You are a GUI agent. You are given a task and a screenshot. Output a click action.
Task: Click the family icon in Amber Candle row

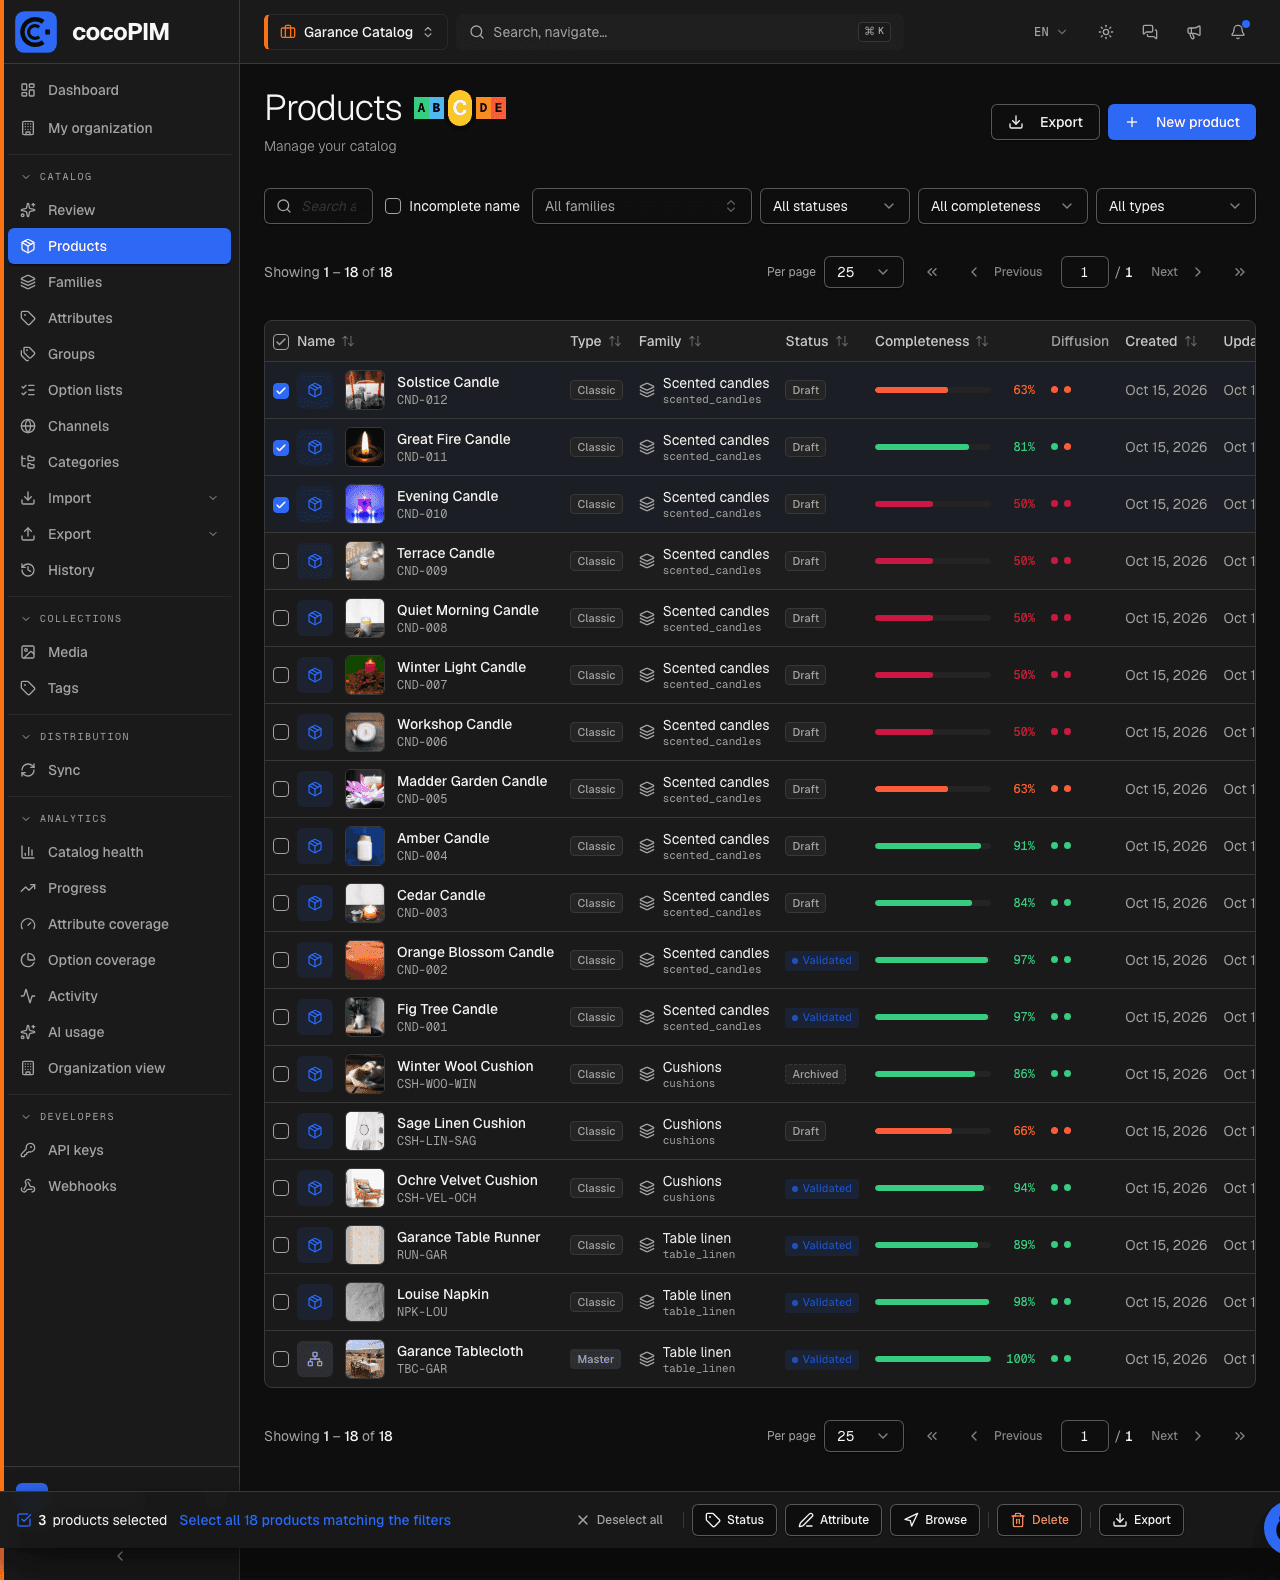pos(647,846)
